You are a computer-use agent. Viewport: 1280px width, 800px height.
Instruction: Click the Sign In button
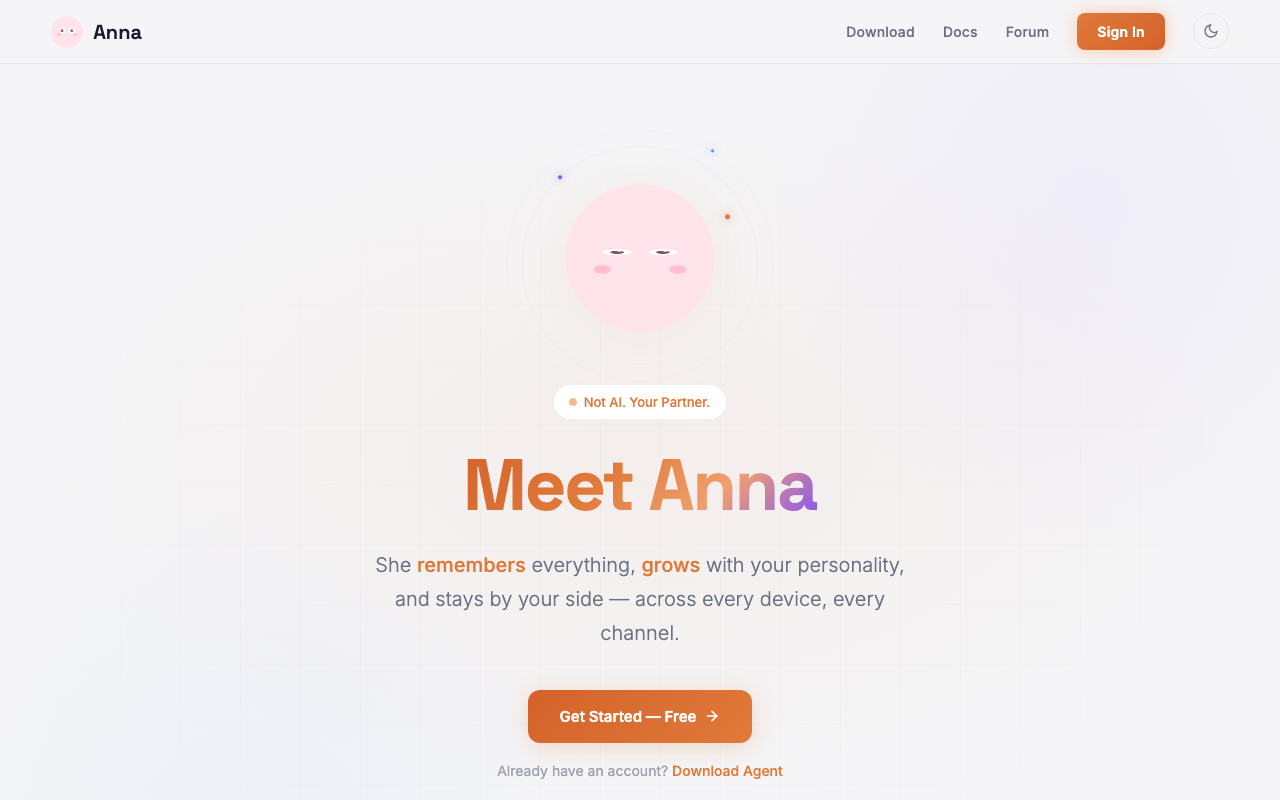coord(1121,32)
